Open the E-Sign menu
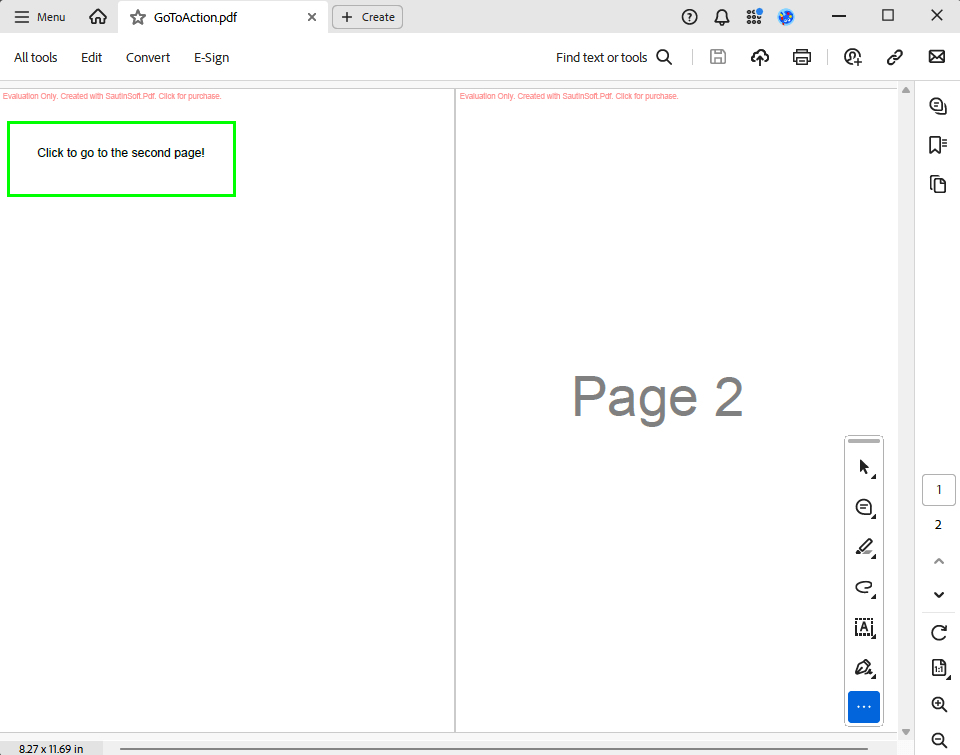The height and width of the screenshot is (755, 960). click(x=211, y=57)
